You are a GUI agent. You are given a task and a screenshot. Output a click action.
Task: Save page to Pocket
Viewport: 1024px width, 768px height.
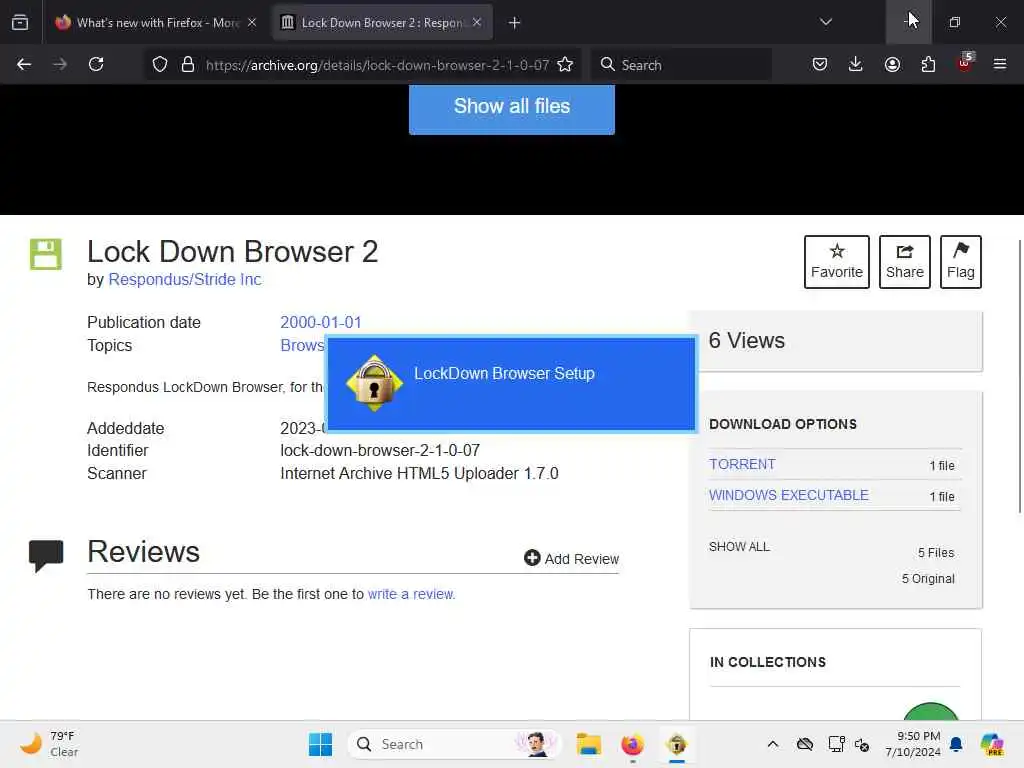[820, 64]
